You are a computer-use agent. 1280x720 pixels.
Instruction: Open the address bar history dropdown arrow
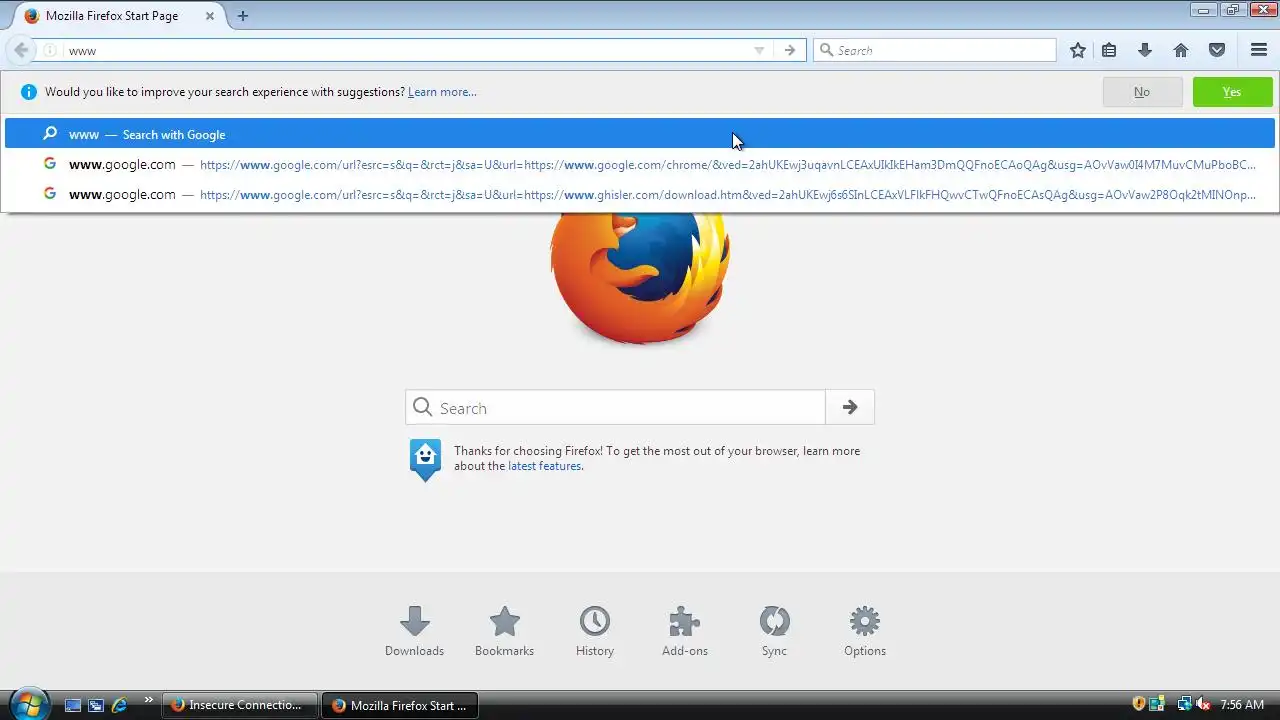pyautogui.click(x=759, y=50)
